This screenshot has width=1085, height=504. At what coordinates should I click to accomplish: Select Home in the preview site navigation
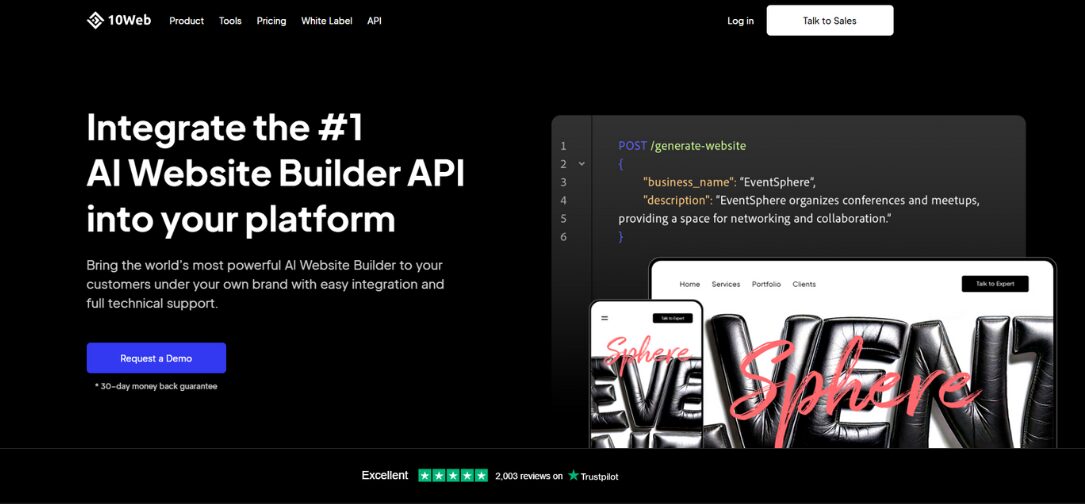click(690, 284)
